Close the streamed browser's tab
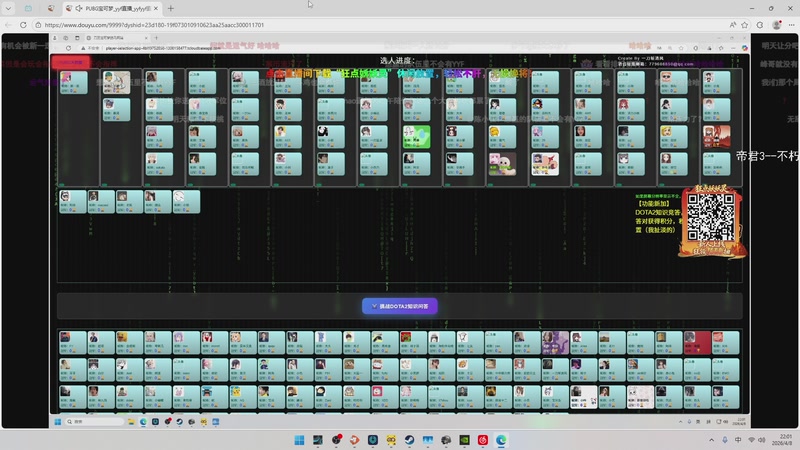800x450 pixels. (146, 38)
